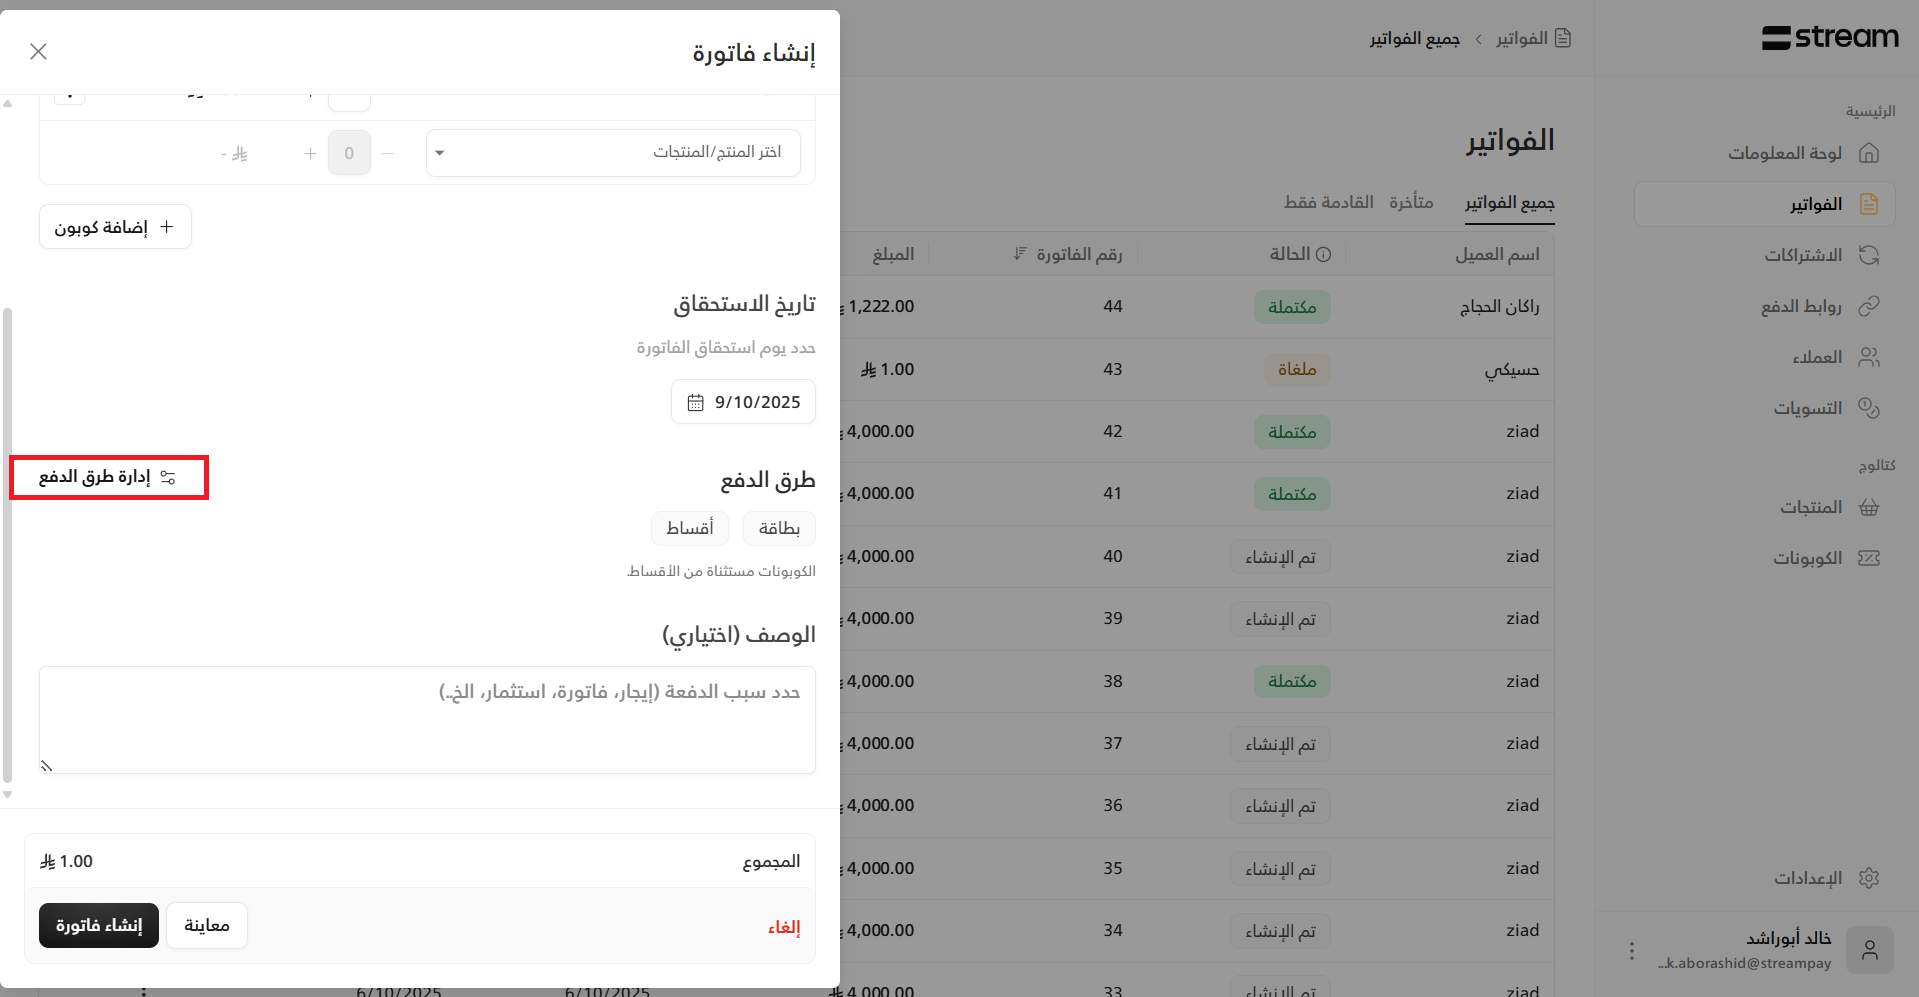Click the calendar icon in due date field

[695, 402]
